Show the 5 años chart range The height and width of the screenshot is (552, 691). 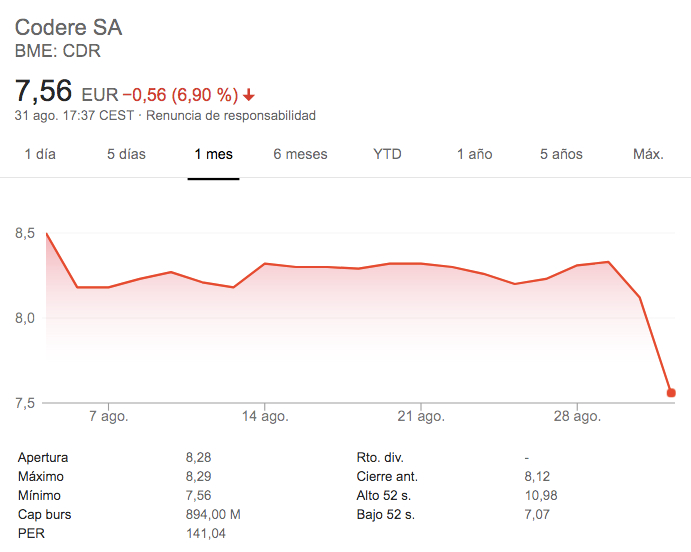(561, 154)
